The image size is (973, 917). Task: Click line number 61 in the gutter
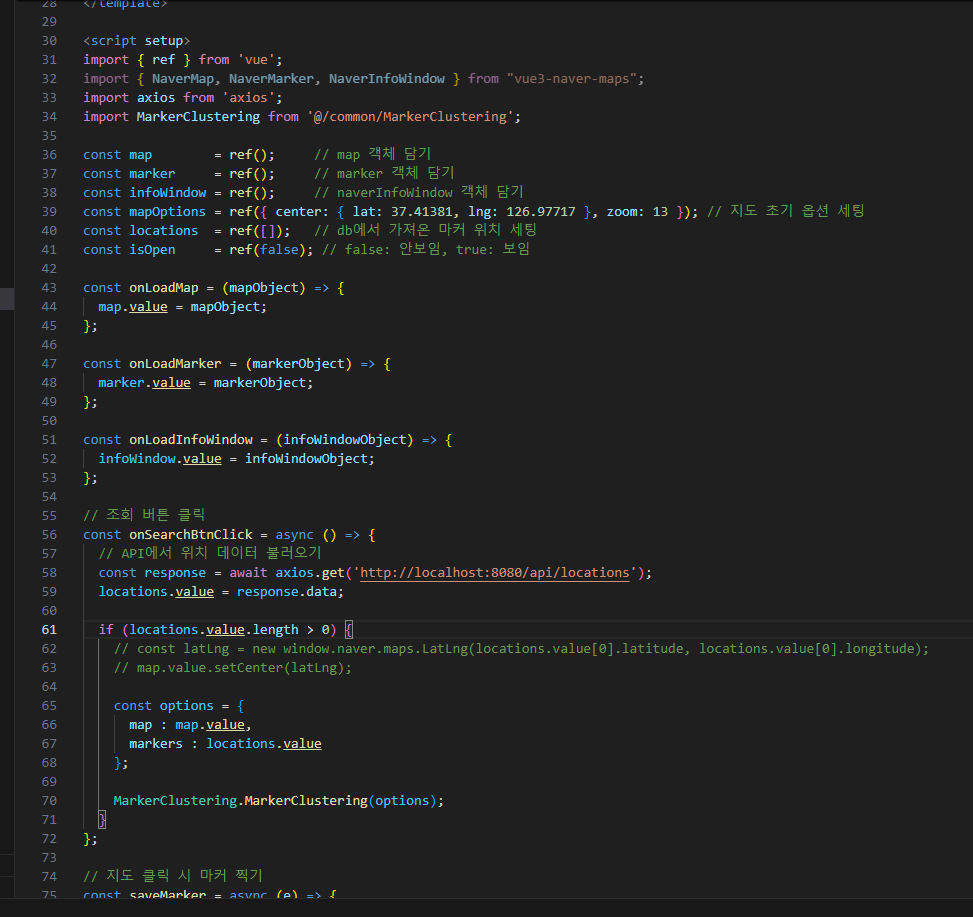49,630
